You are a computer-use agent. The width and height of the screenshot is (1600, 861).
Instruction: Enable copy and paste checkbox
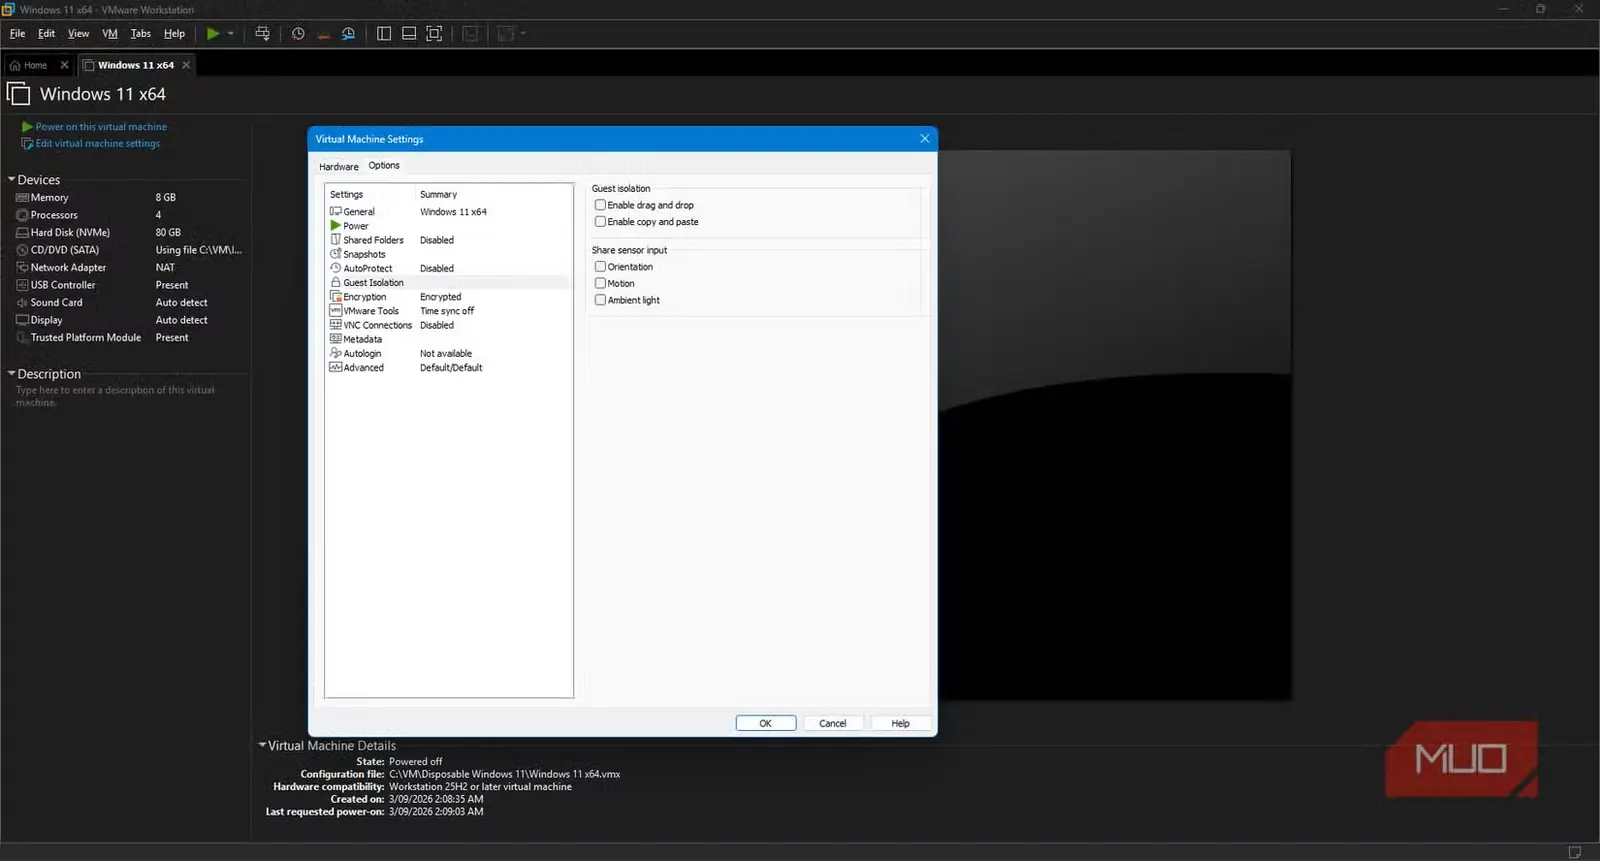click(x=600, y=222)
